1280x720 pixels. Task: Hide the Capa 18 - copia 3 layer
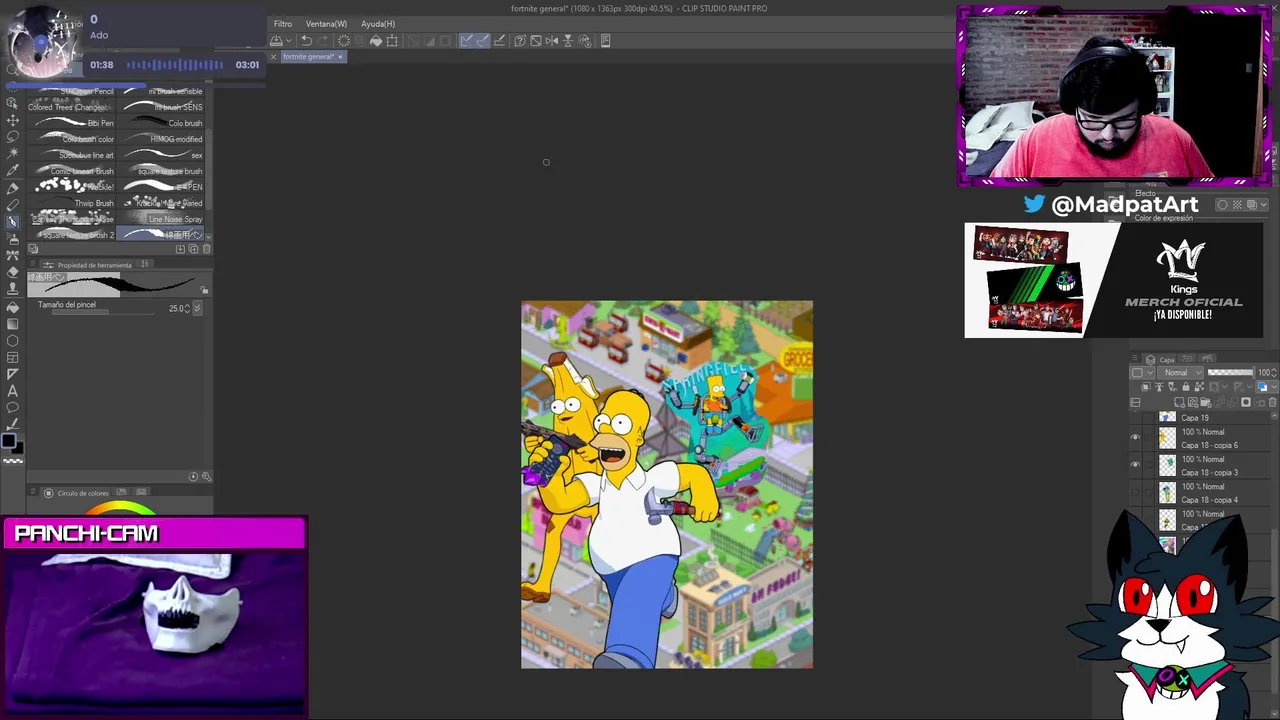pyautogui.click(x=1135, y=465)
